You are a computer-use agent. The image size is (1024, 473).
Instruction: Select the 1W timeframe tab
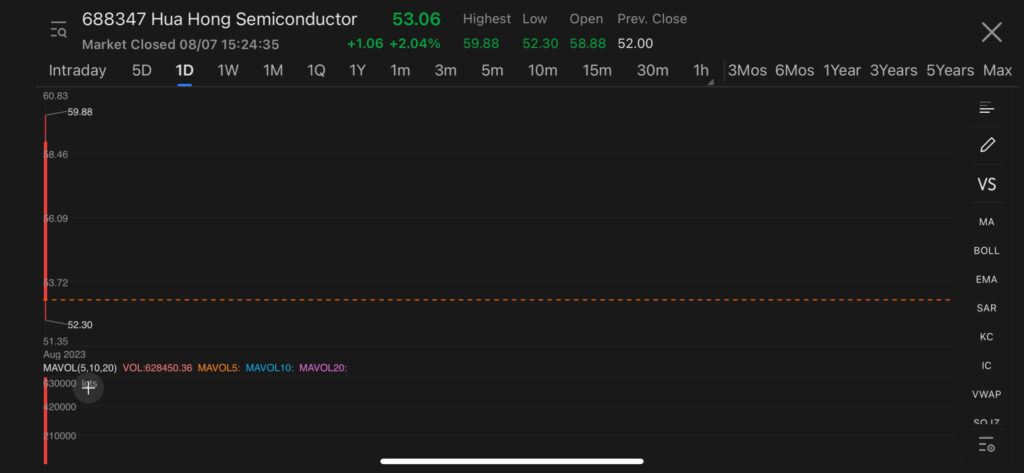point(228,71)
